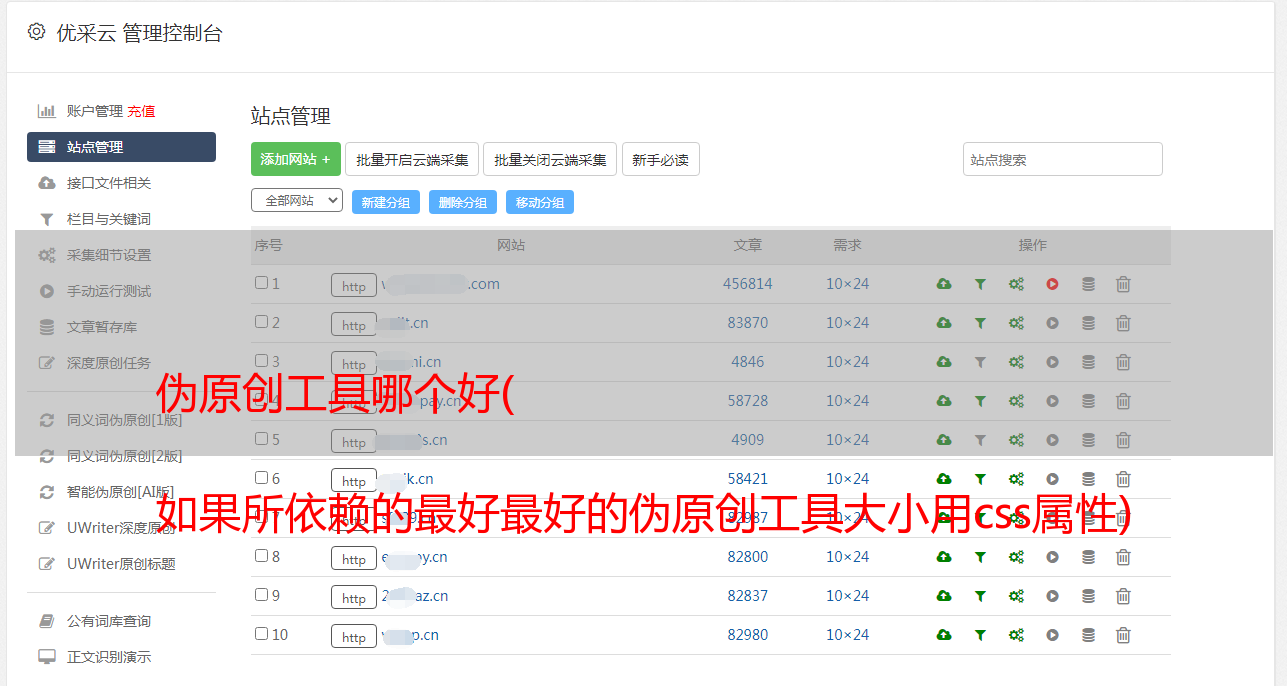The width and height of the screenshot is (1287, 686).
Task: Click the red play icon in row 1
Action: [x=1052, y=284]
